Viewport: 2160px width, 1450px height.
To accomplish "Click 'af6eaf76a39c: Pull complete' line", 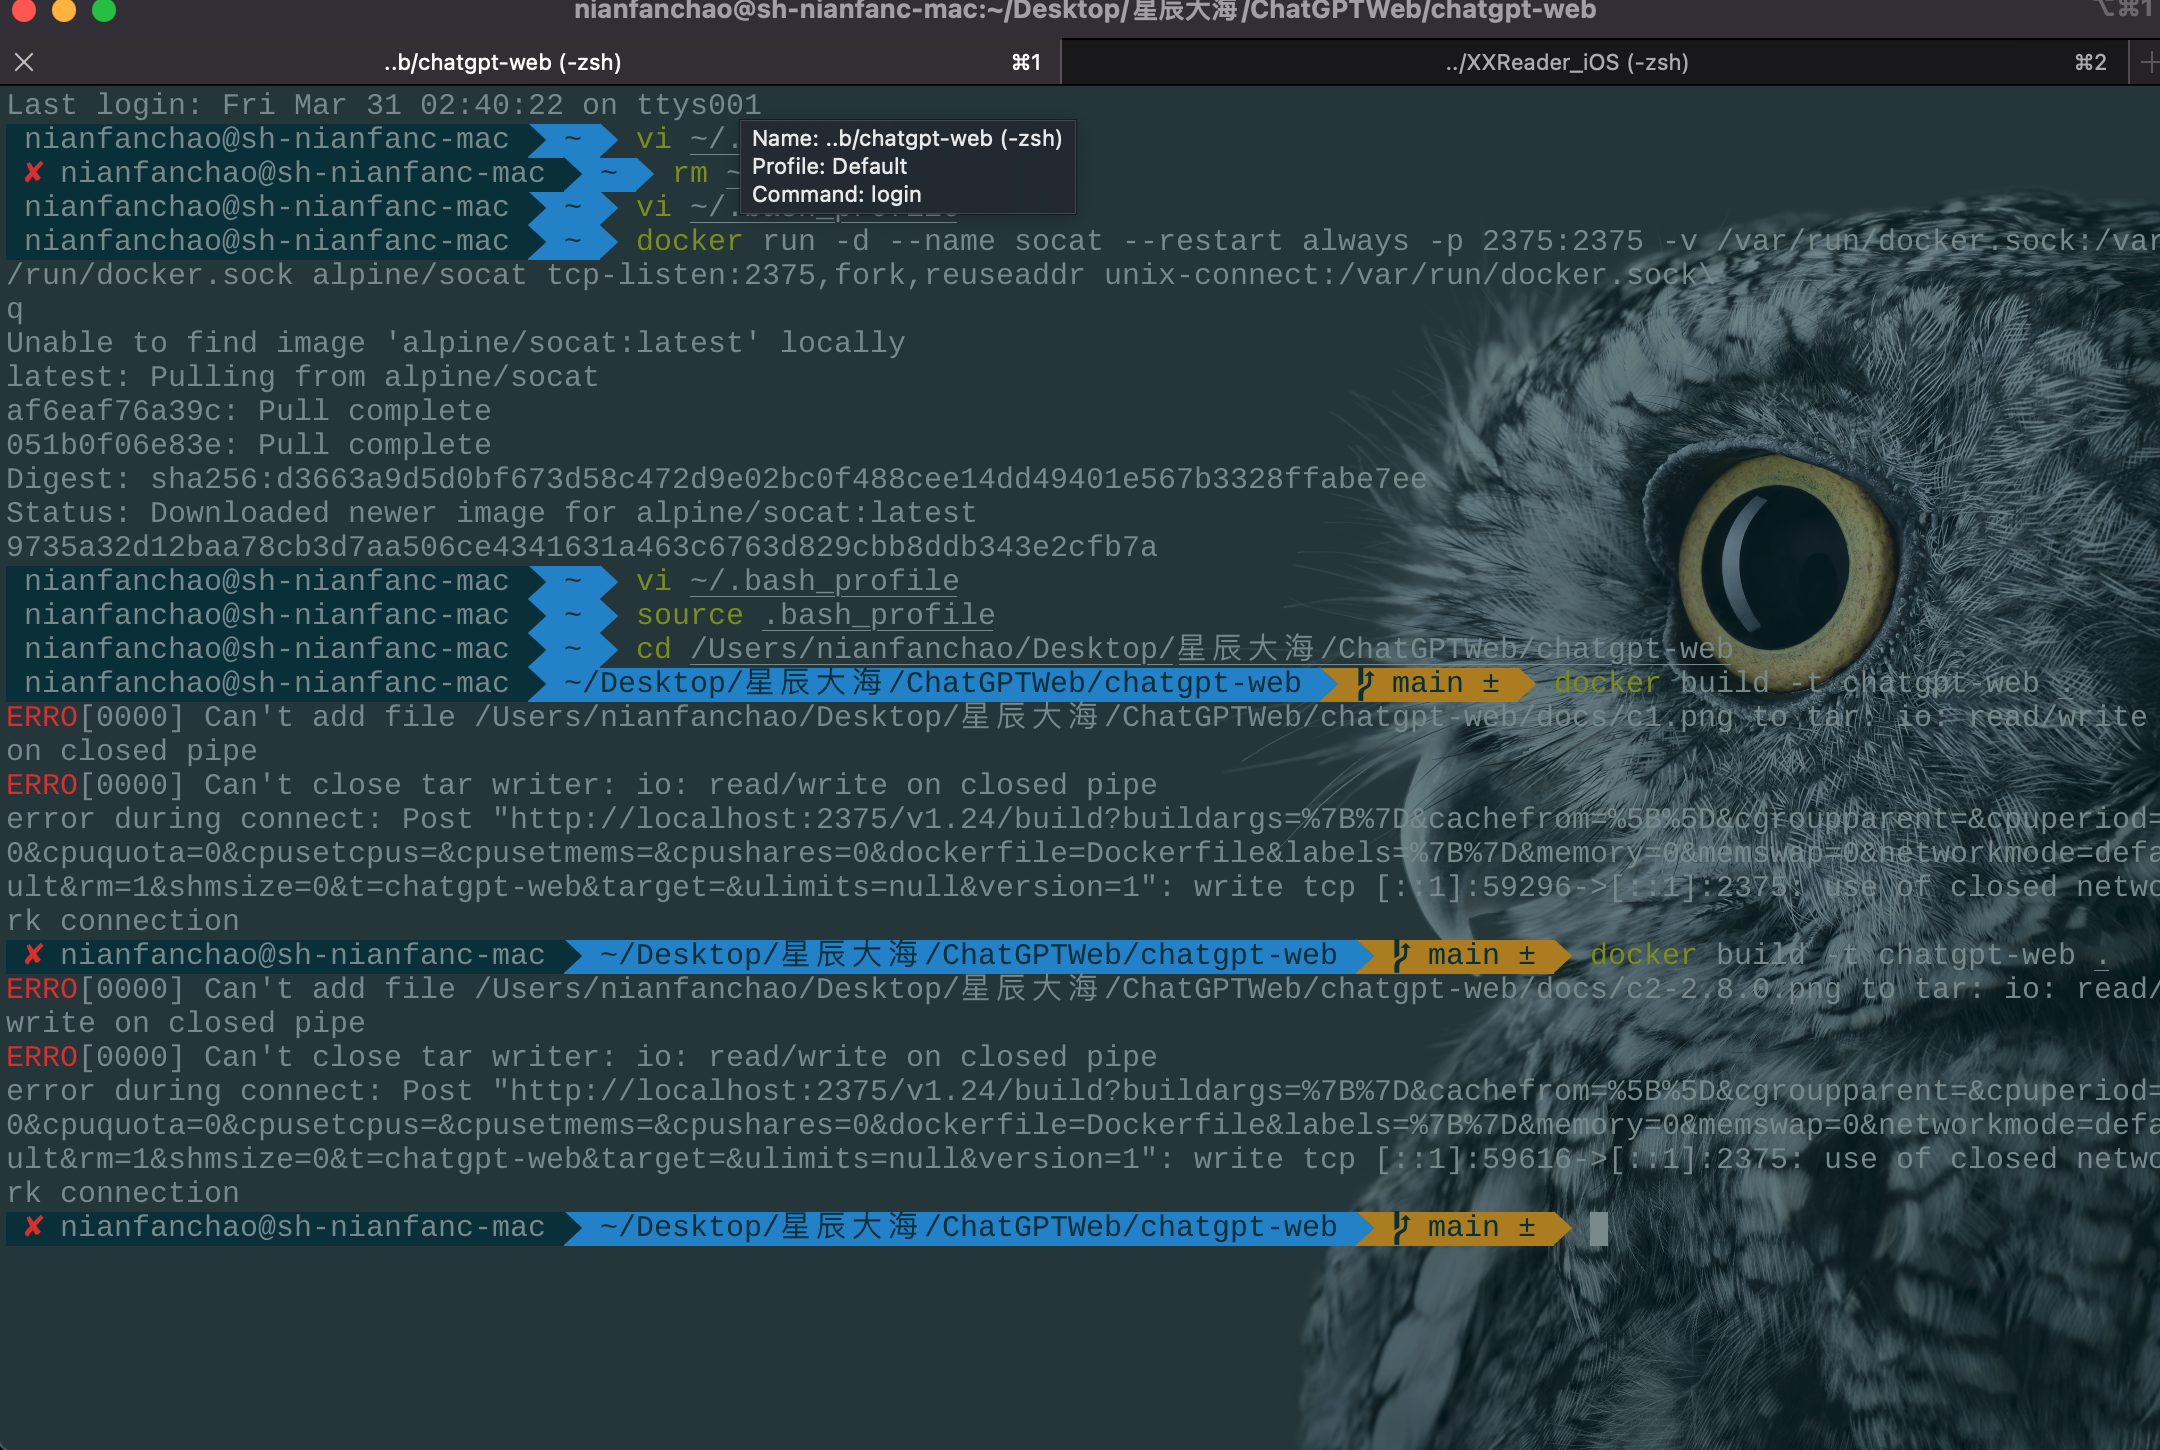I will pos(248,411).
